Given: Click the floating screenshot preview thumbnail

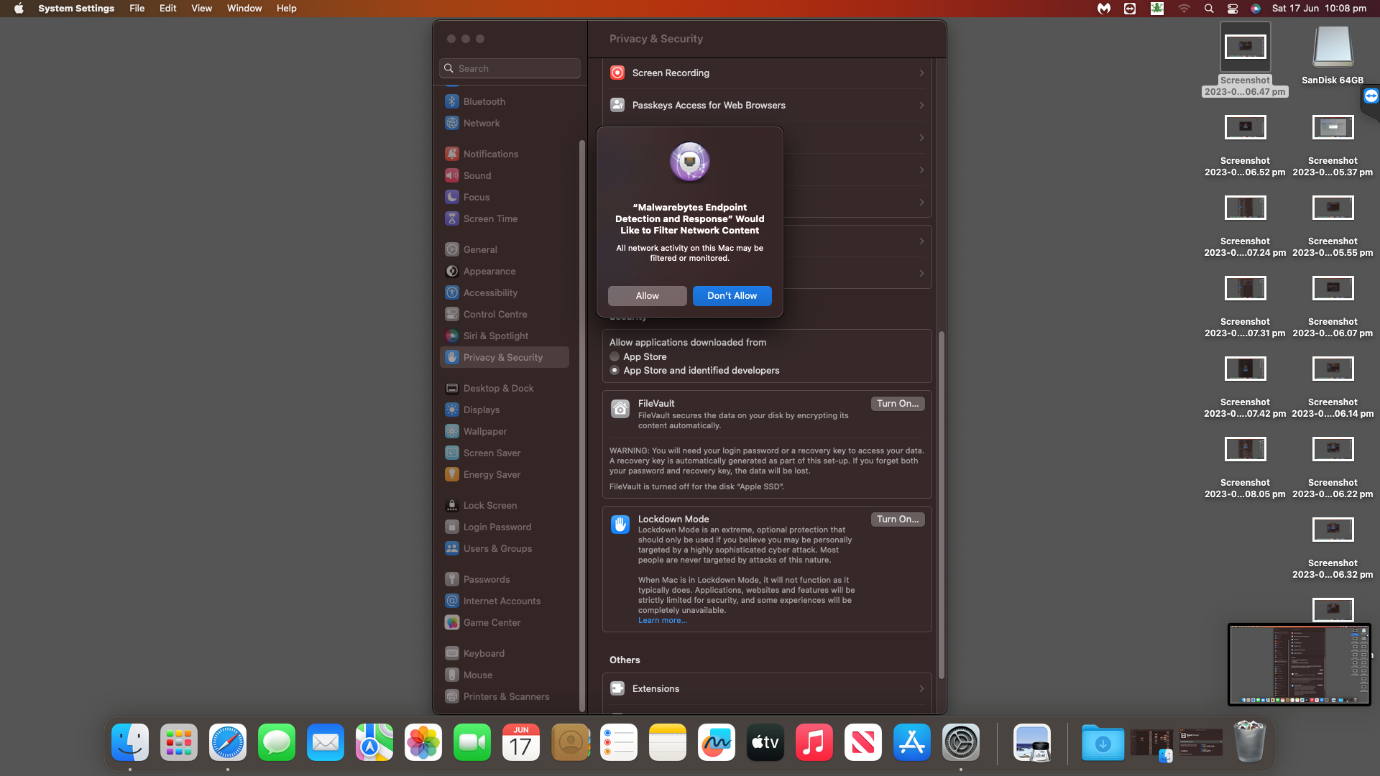Looking at the screenshot, I should (x=1299, y=664).
